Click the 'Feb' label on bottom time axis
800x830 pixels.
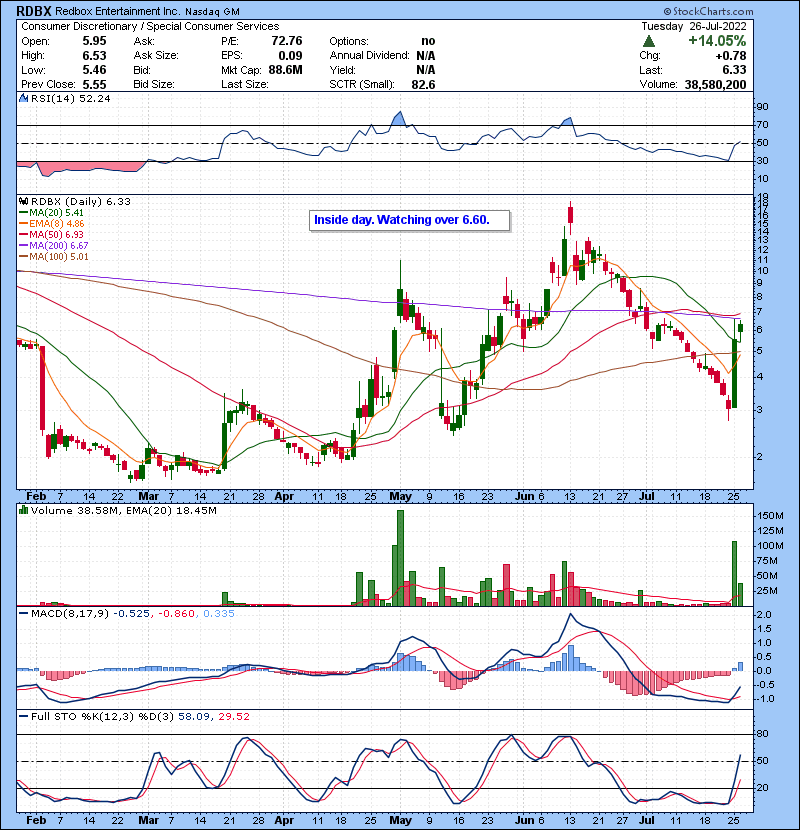tap(36, 820)
